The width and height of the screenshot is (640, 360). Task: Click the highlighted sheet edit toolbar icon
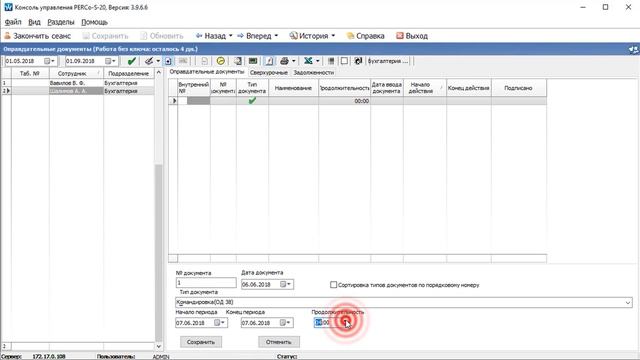[269, 61]
